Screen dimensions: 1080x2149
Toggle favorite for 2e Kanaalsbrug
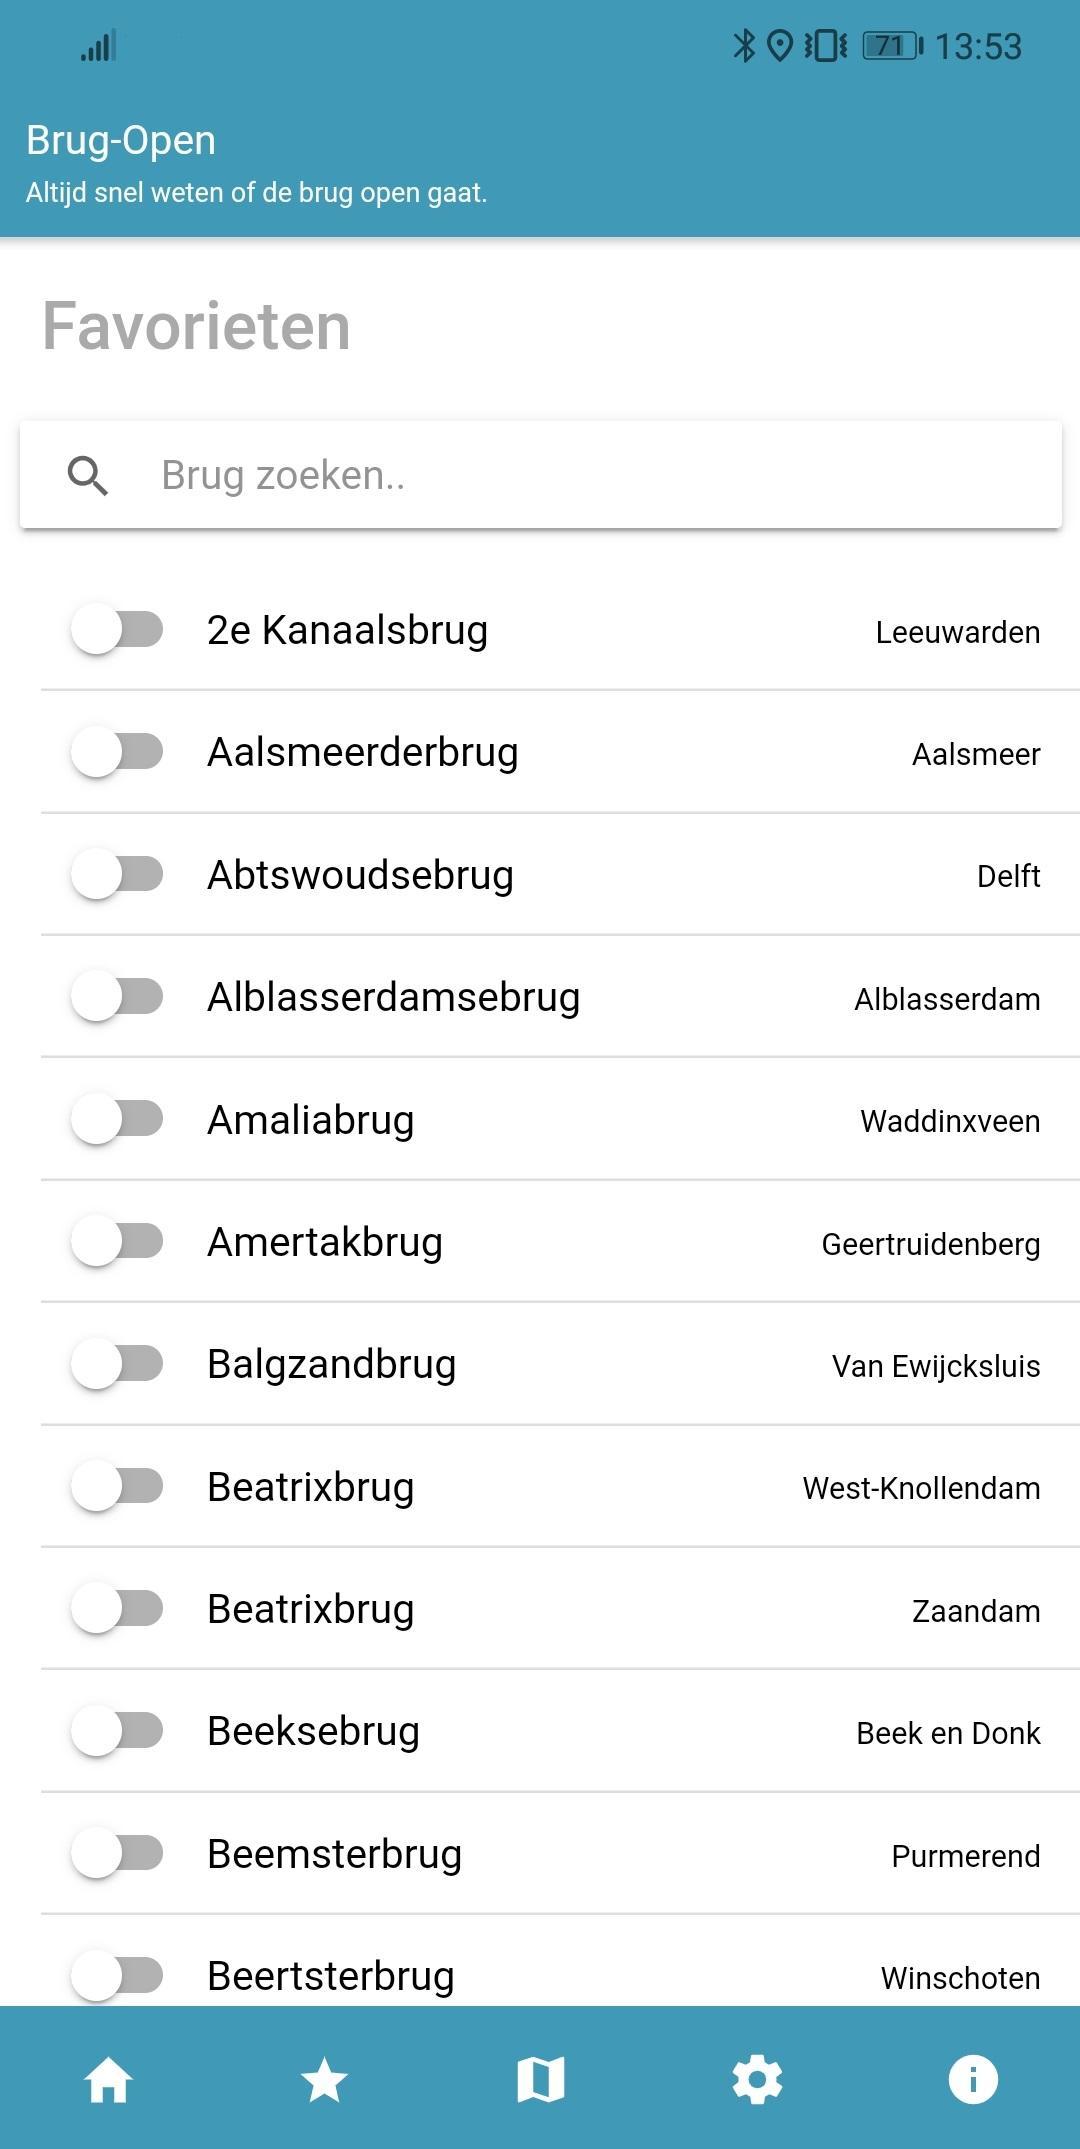click(117, 630)
